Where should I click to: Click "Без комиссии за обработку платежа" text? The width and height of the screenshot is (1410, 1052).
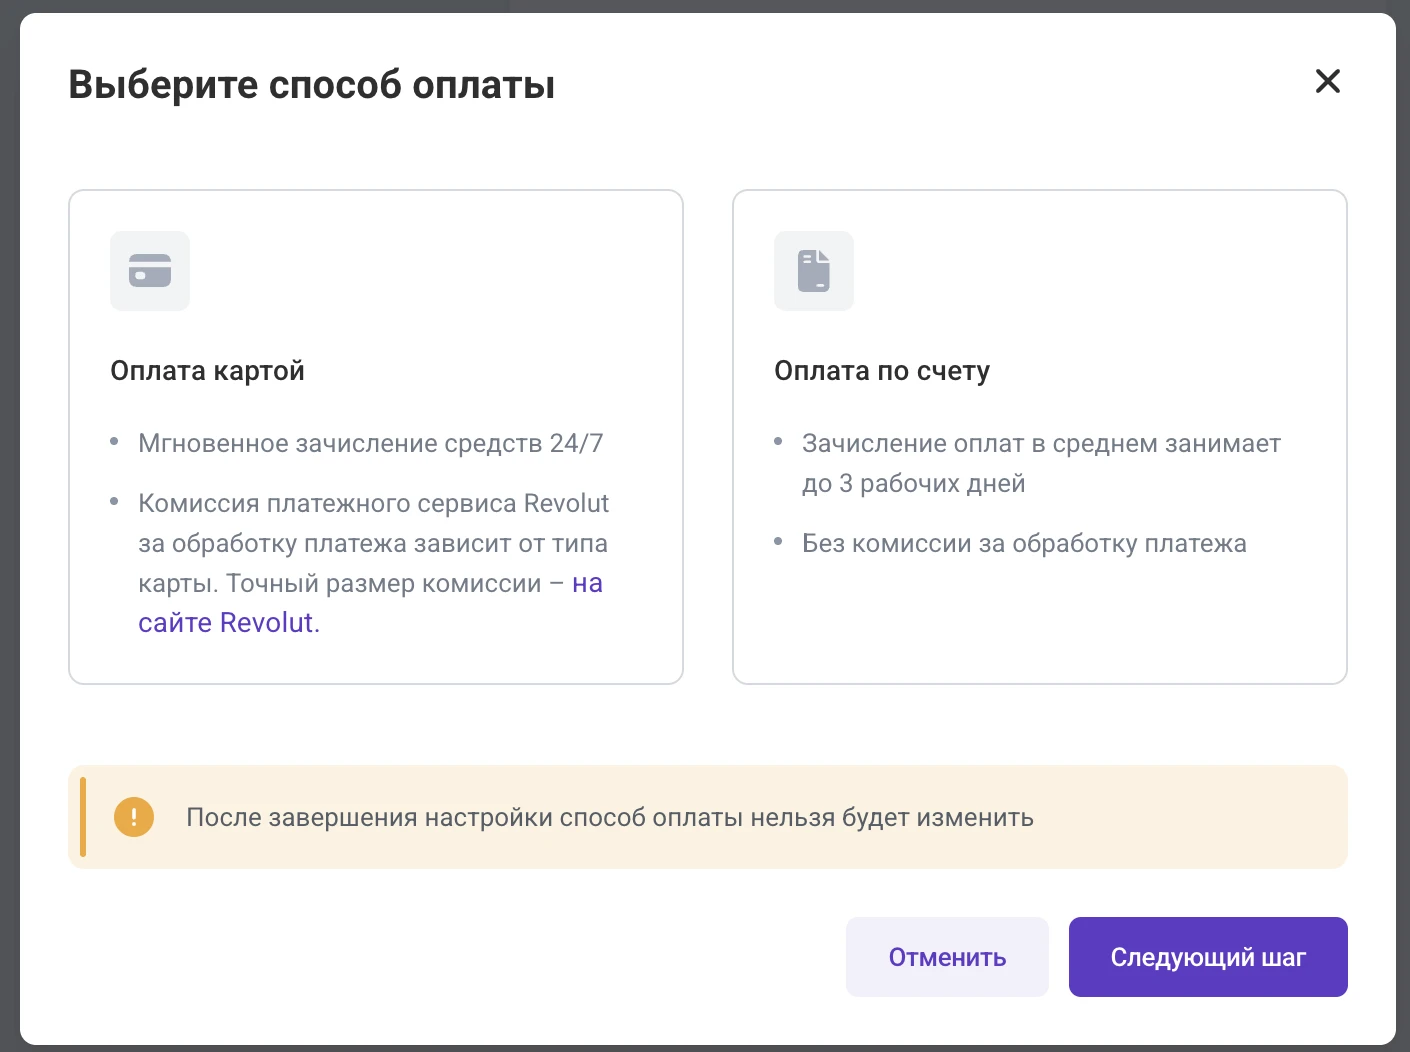pos(1024,543)
